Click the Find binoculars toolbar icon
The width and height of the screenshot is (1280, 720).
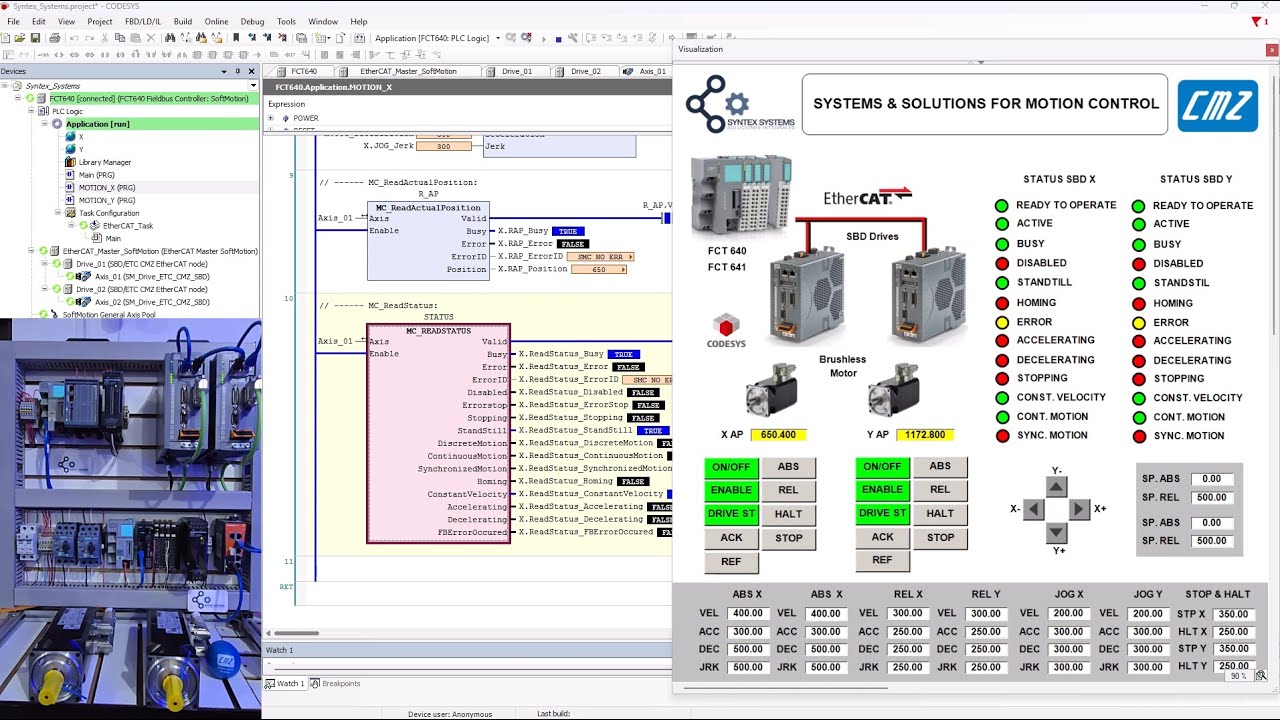[170, 38]
